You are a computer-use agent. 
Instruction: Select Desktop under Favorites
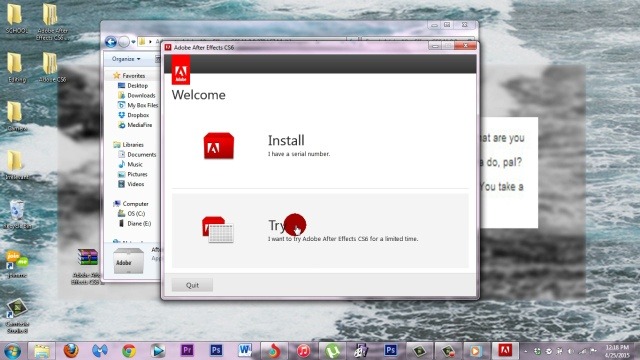[137, 86]
